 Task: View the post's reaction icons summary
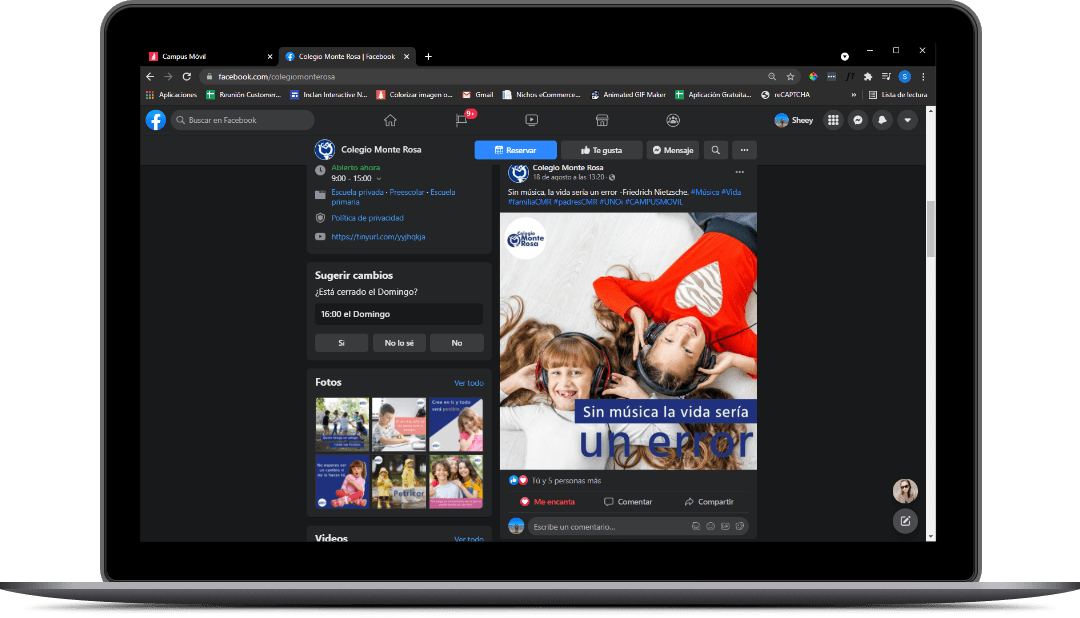coord(518,480)
